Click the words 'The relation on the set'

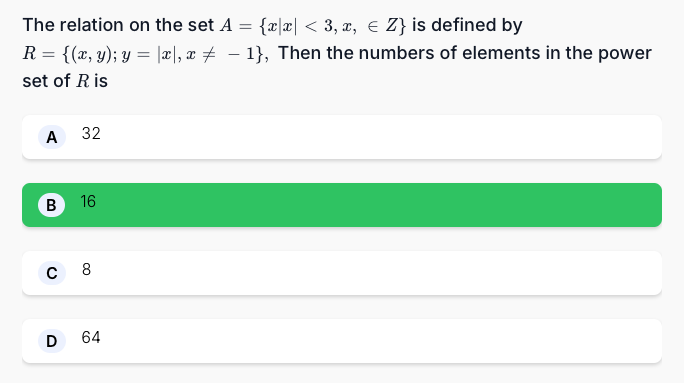[x=118, y=25]
